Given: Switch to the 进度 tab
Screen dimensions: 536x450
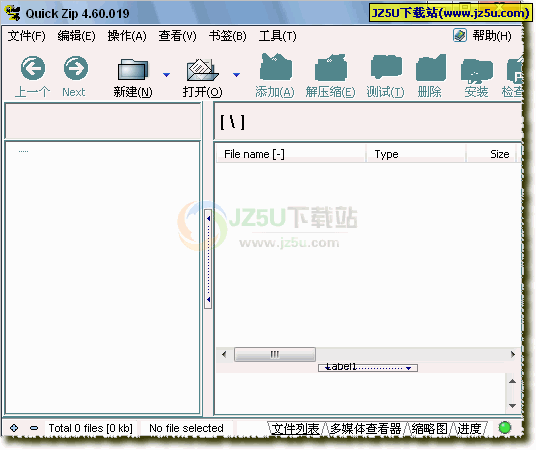Looking at the screenshot, I should pos(469,428).
